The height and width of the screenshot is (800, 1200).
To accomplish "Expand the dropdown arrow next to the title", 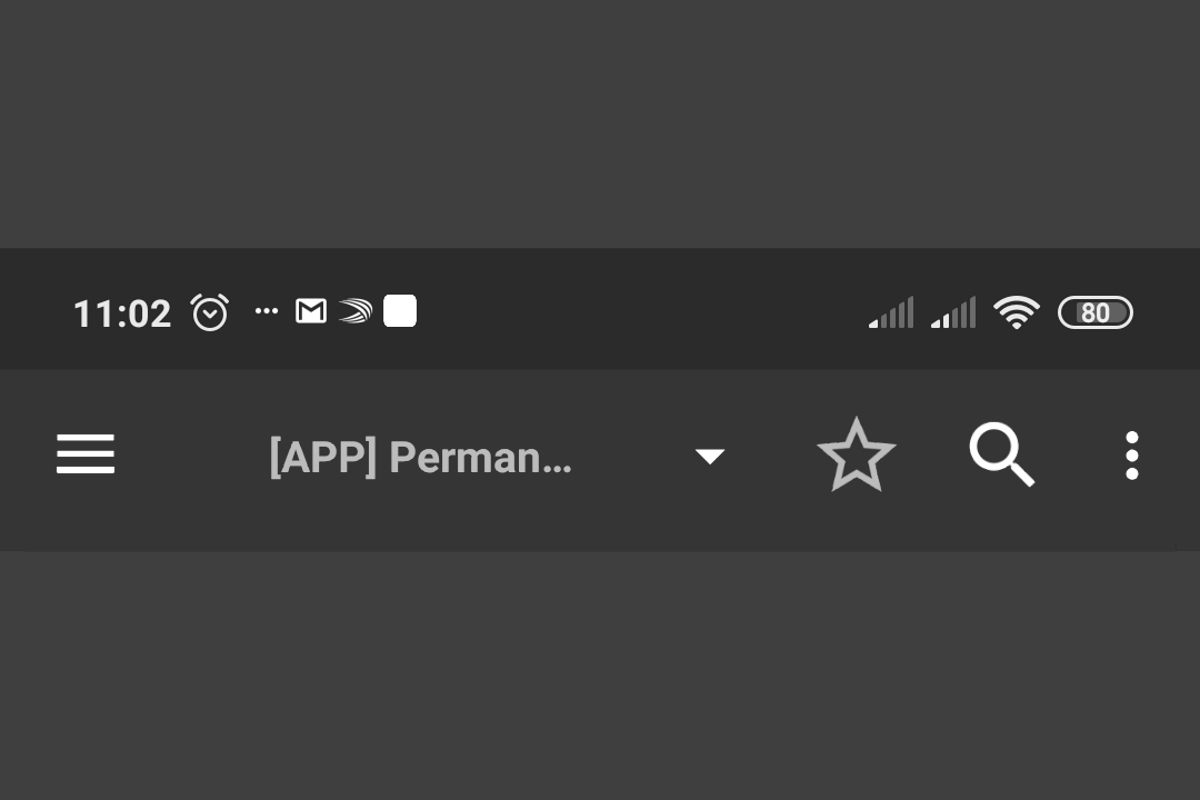I will pos(710,456).
